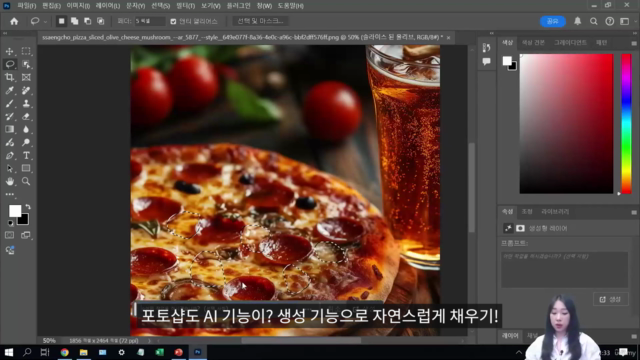Screen dimensions: 640x360
Task: Open the 이미지(I) menu
Action: [78, 6]
